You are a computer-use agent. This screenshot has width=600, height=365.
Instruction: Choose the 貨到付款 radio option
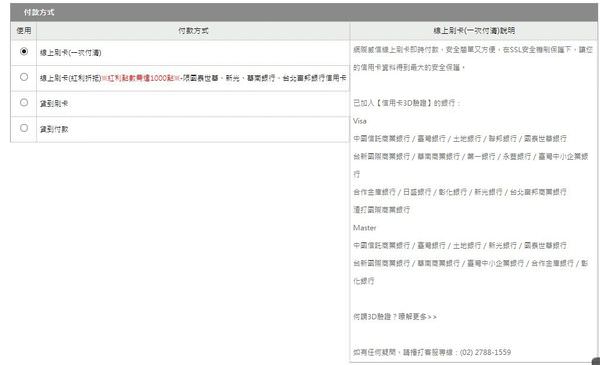click(24, 128)
